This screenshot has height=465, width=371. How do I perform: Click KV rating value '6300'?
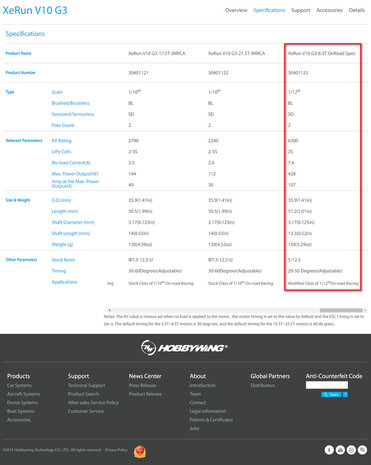pos(293,141)
